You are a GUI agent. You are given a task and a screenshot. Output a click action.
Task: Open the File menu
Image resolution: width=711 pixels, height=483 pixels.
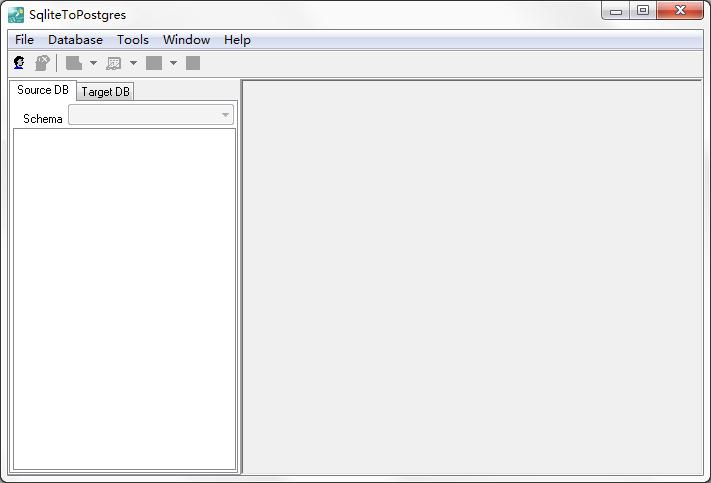click(24, 40)
